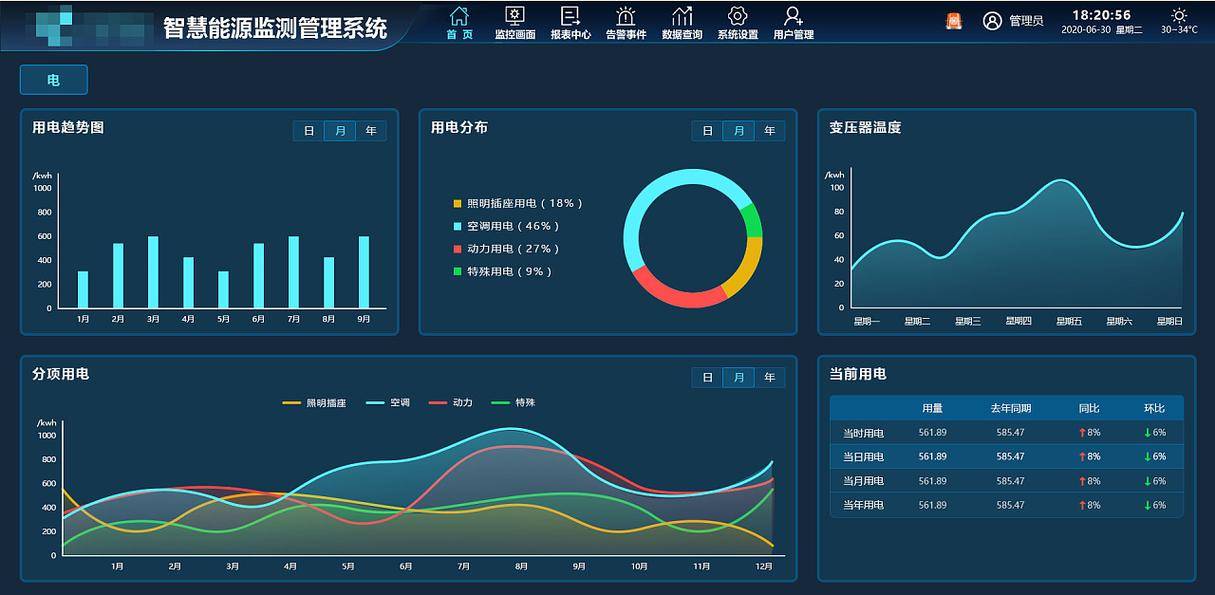The image size is (1215, 595).
Task: Click the 当日用电 row in current usage table
Action: (x=863, y=456)
